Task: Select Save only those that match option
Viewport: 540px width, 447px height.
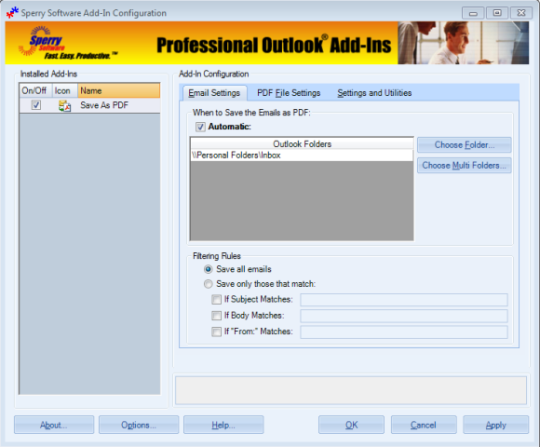Action: (x=208, y=284)
